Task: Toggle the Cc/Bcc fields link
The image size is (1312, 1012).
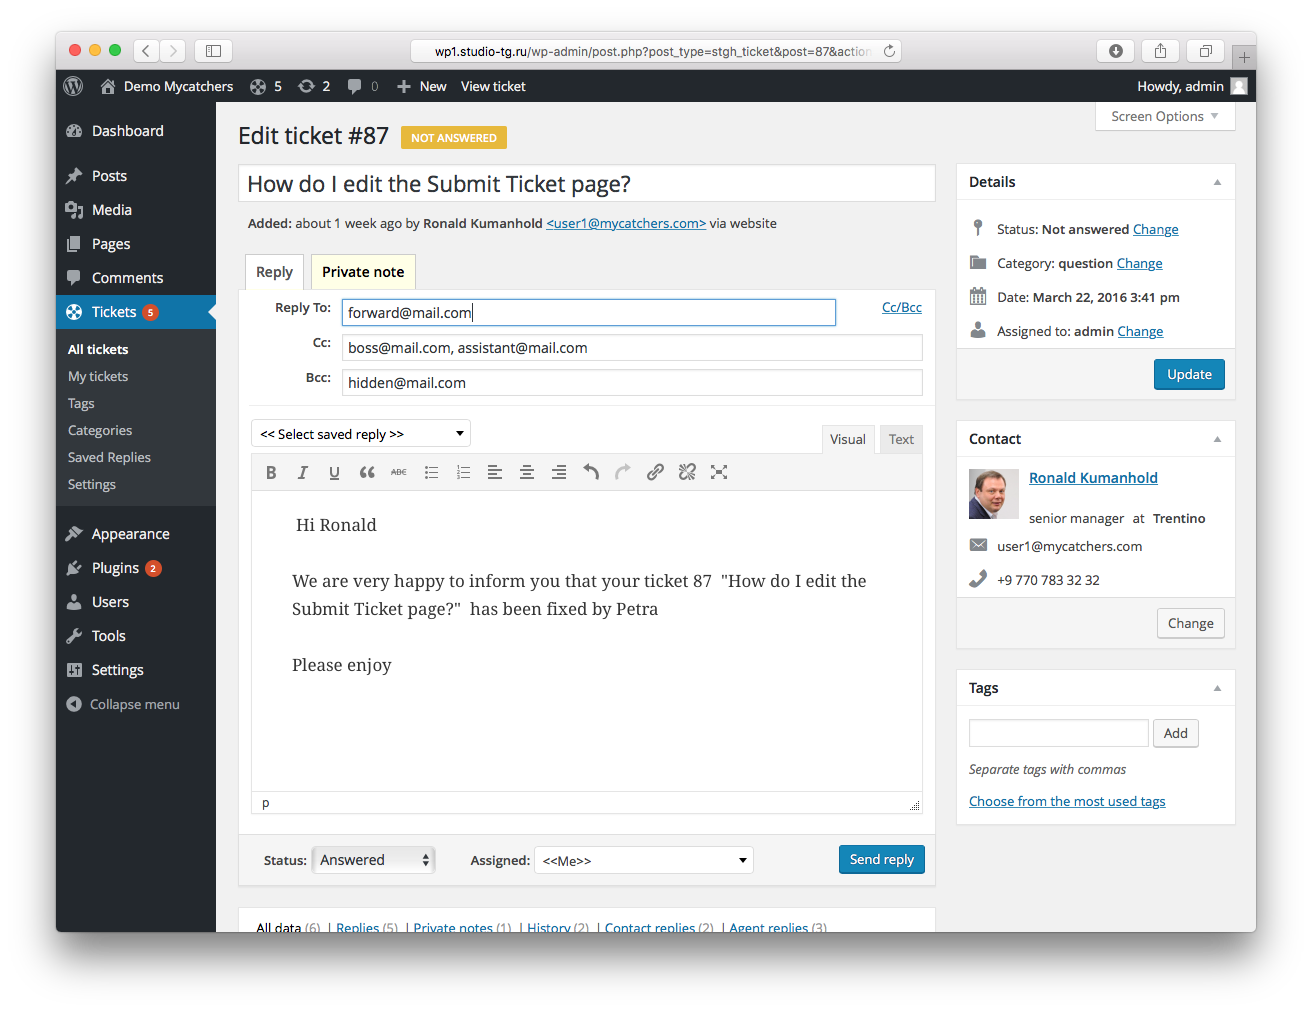Action: tap(901, 308)
